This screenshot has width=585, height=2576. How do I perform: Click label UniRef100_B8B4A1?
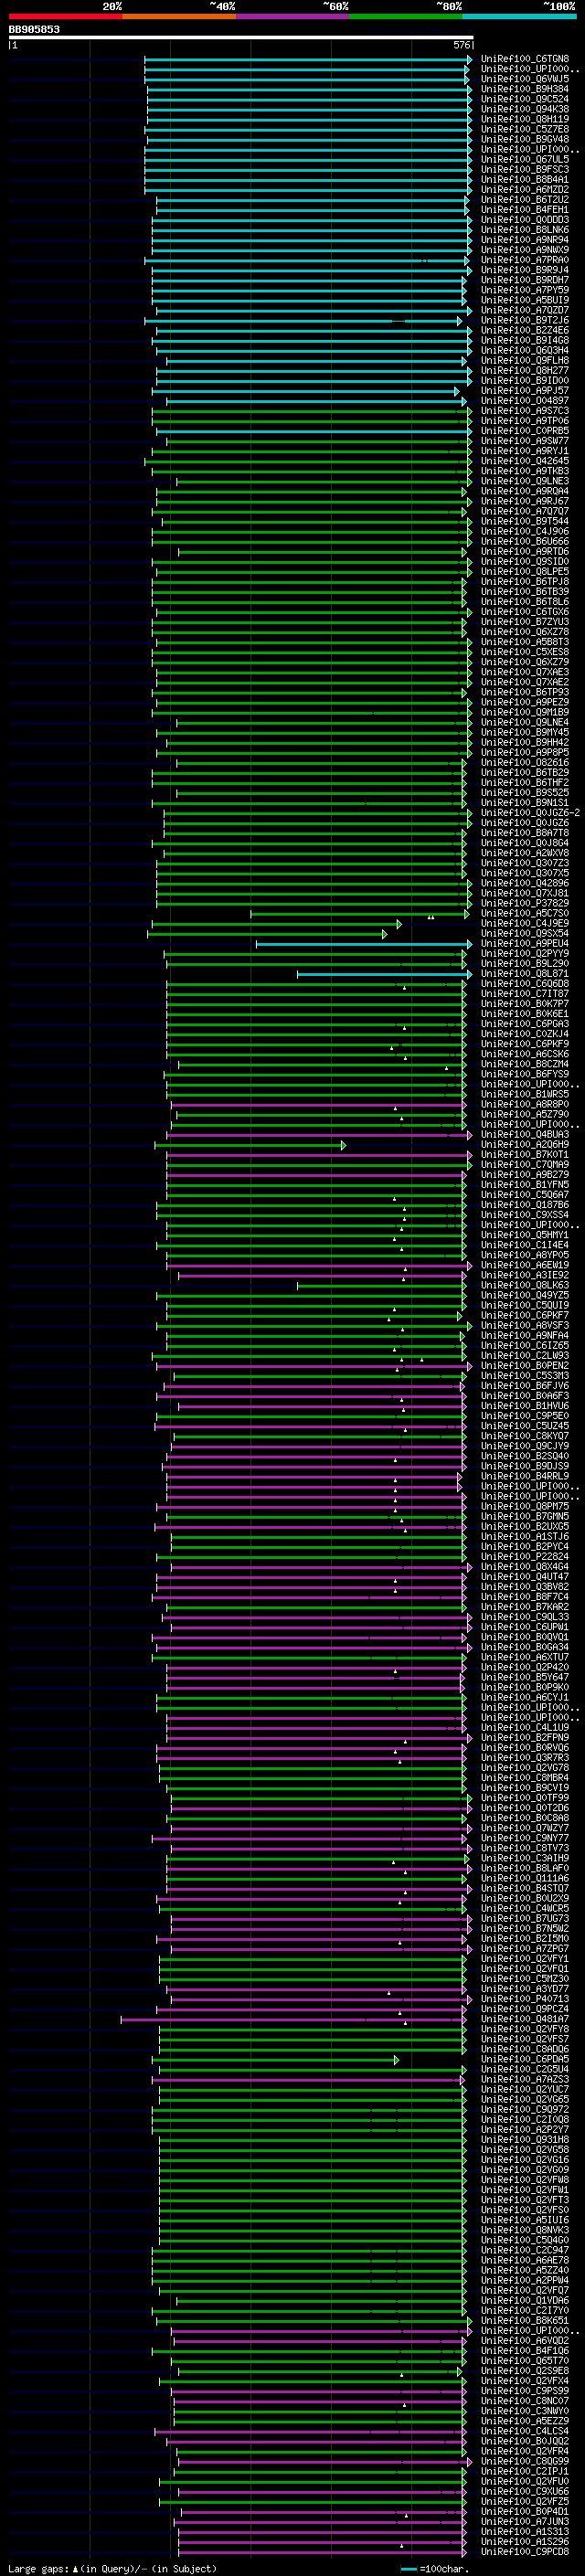coord(525,179)
